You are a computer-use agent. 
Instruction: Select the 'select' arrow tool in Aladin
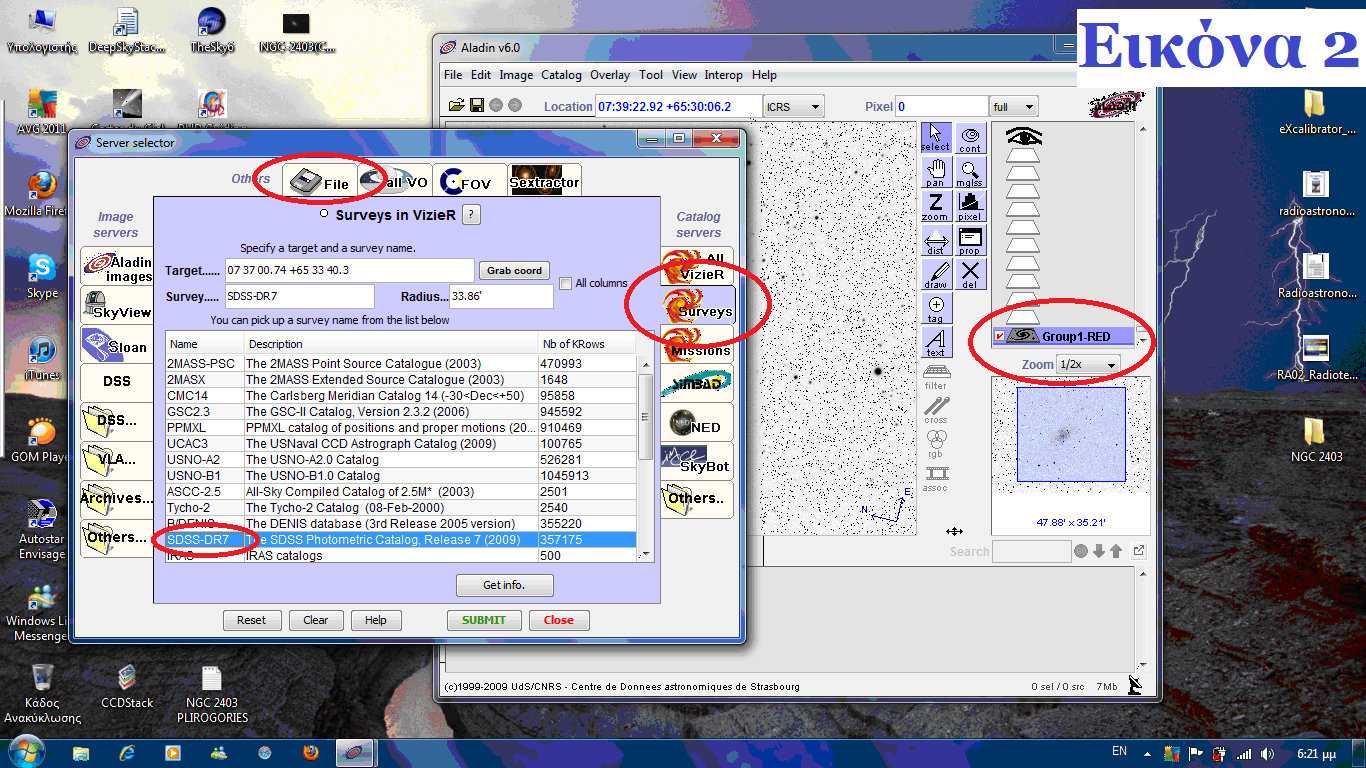[x=935, y=137]
